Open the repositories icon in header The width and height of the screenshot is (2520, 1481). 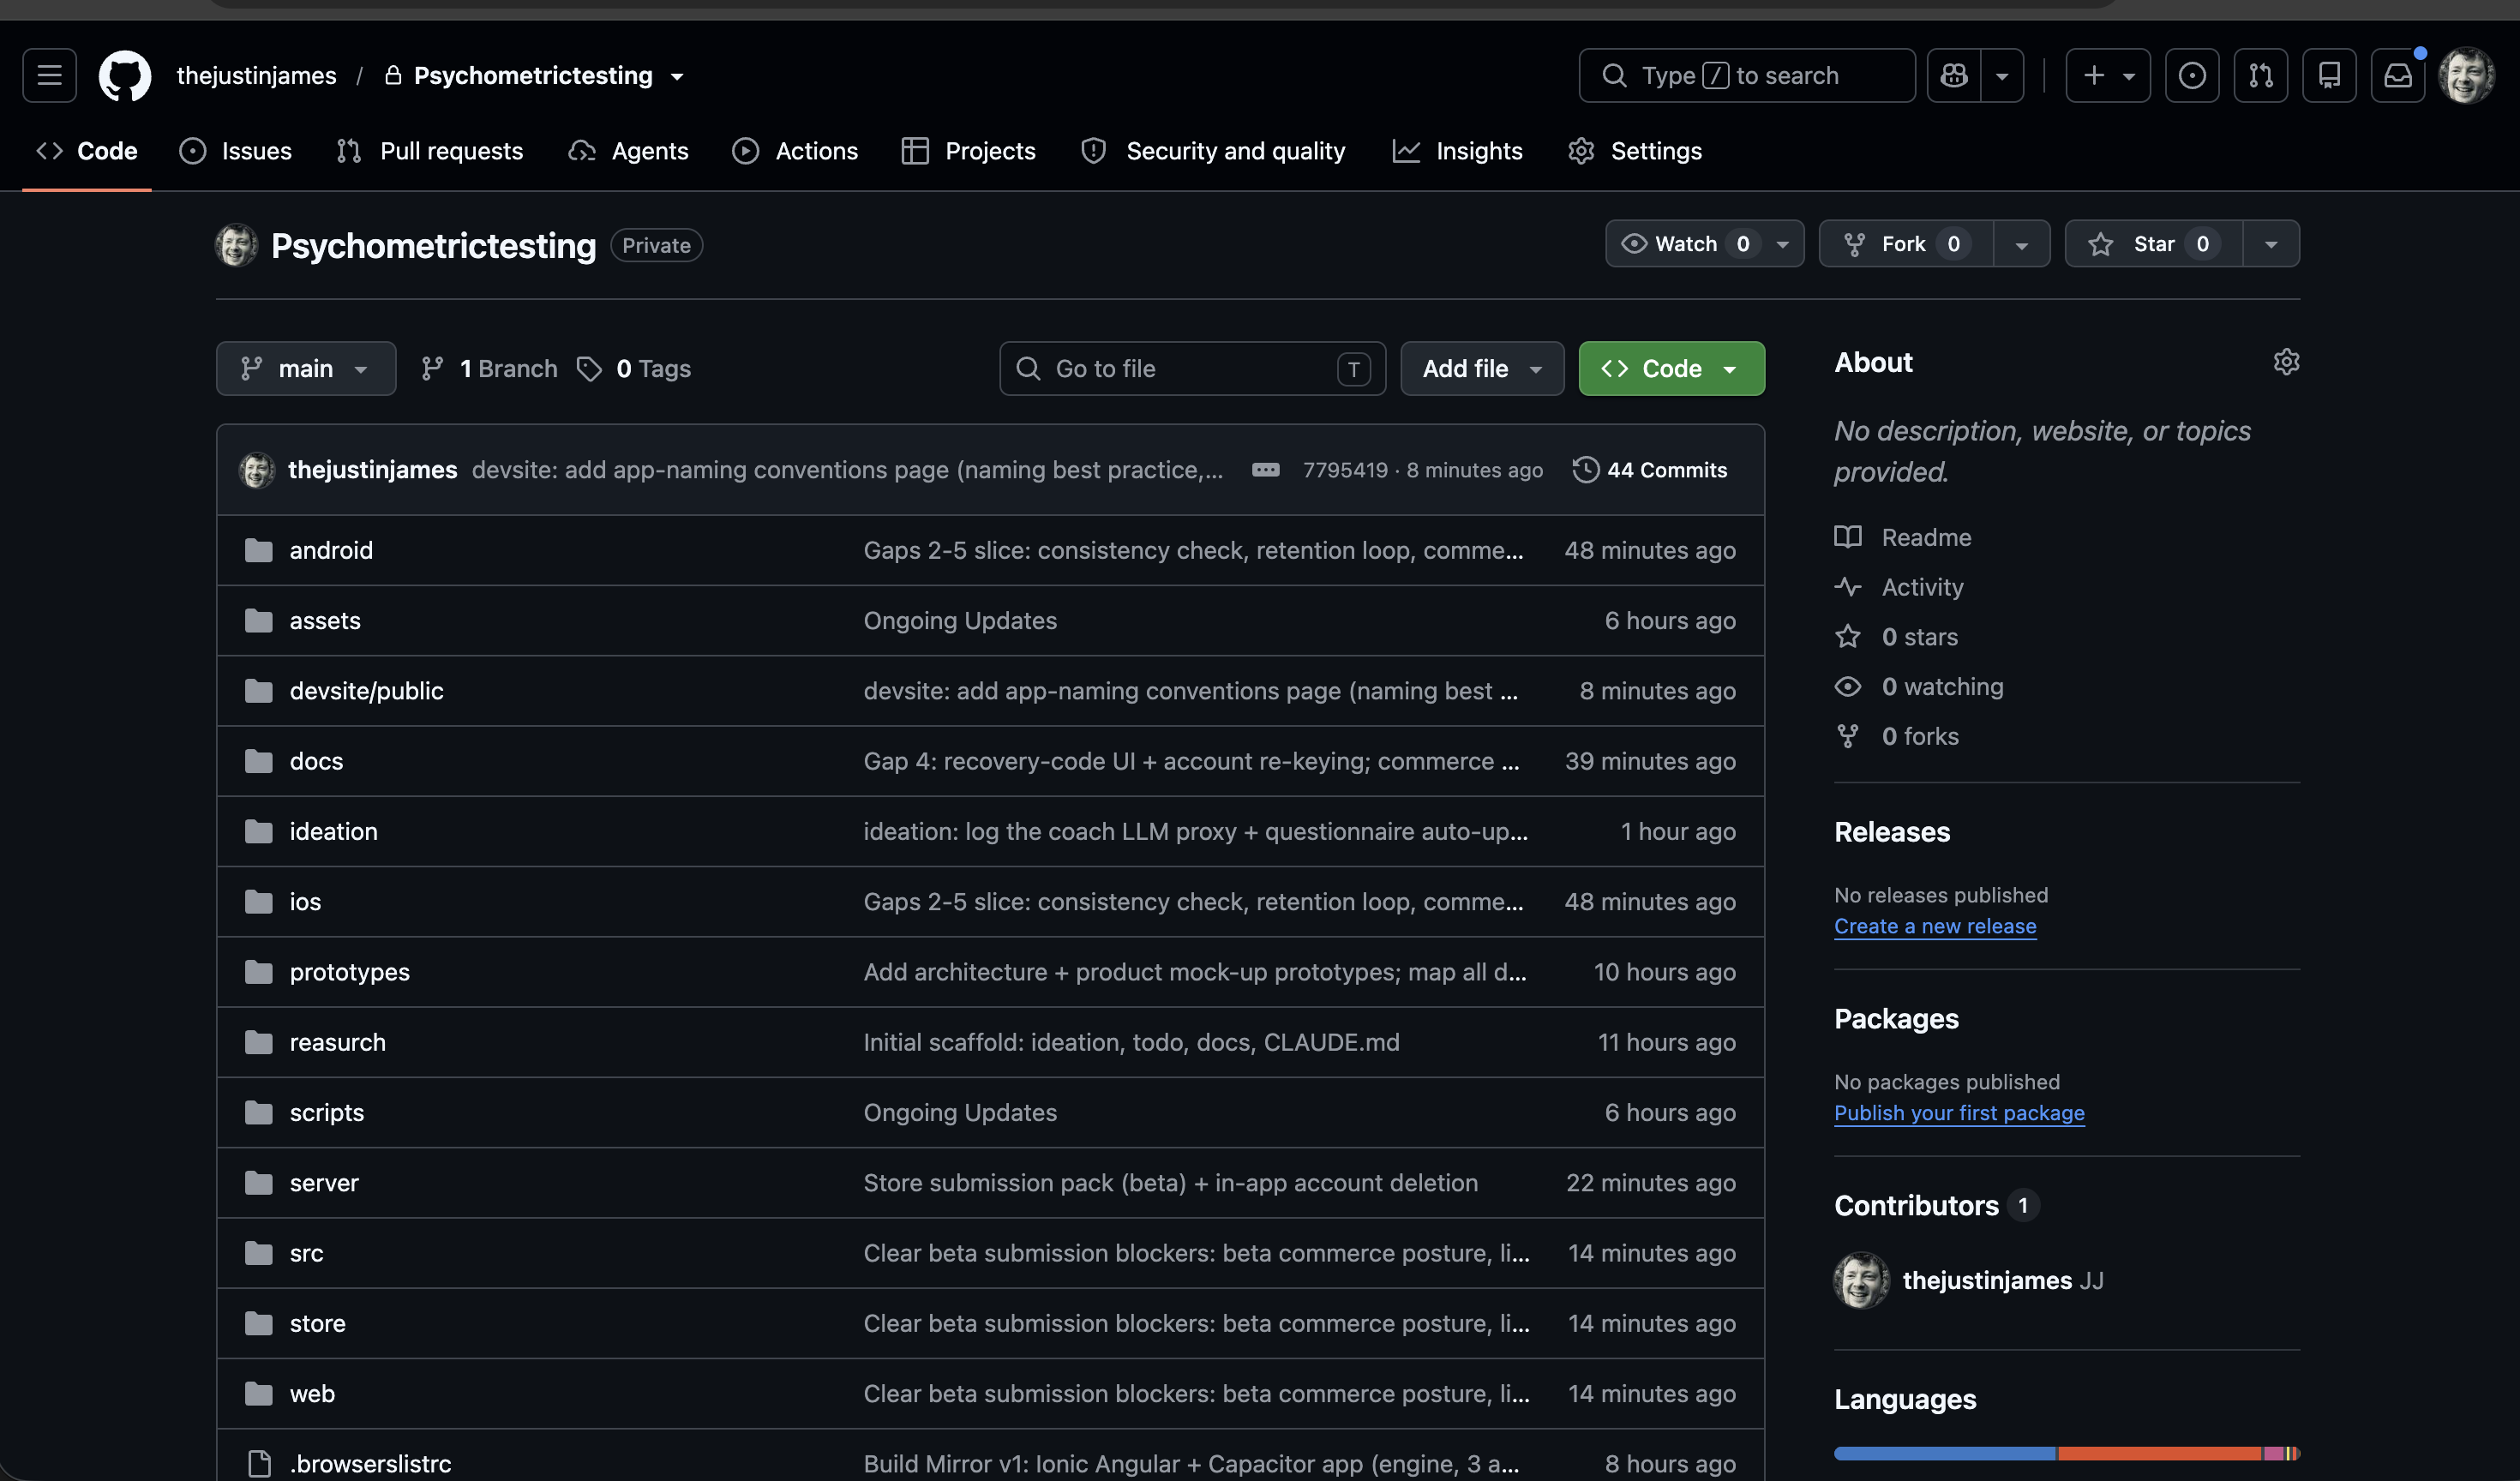pyautogui.click(x=2330, y=75)
